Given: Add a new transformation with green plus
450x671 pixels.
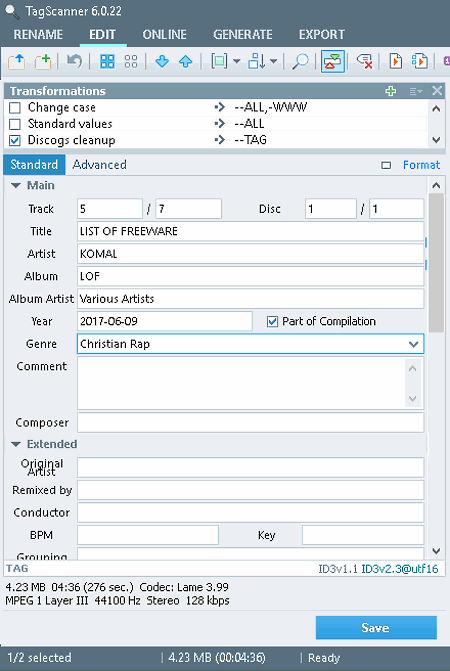Looking at the screenshot, I should point(391,91).
